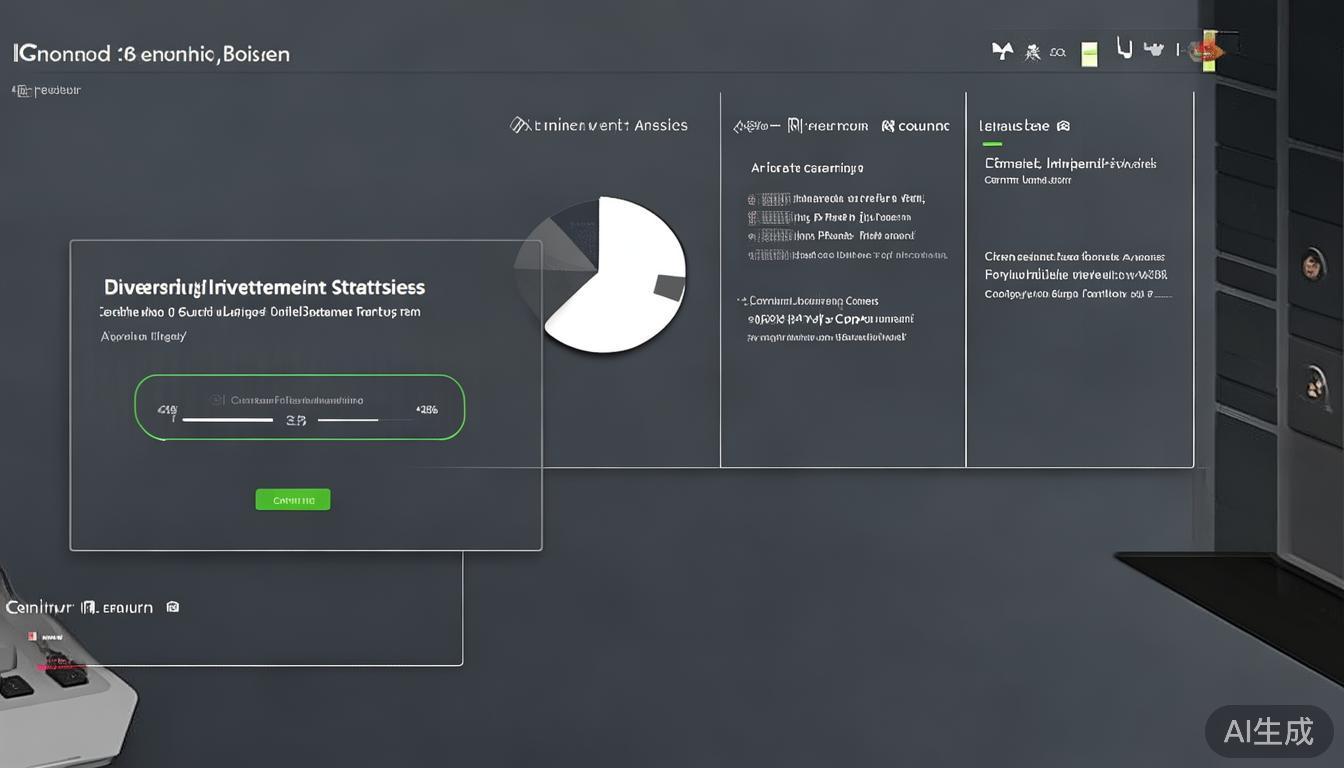1344x768 pixels.
Task: Click the white slider track in green-outlined box
Action: pos(228,421)
